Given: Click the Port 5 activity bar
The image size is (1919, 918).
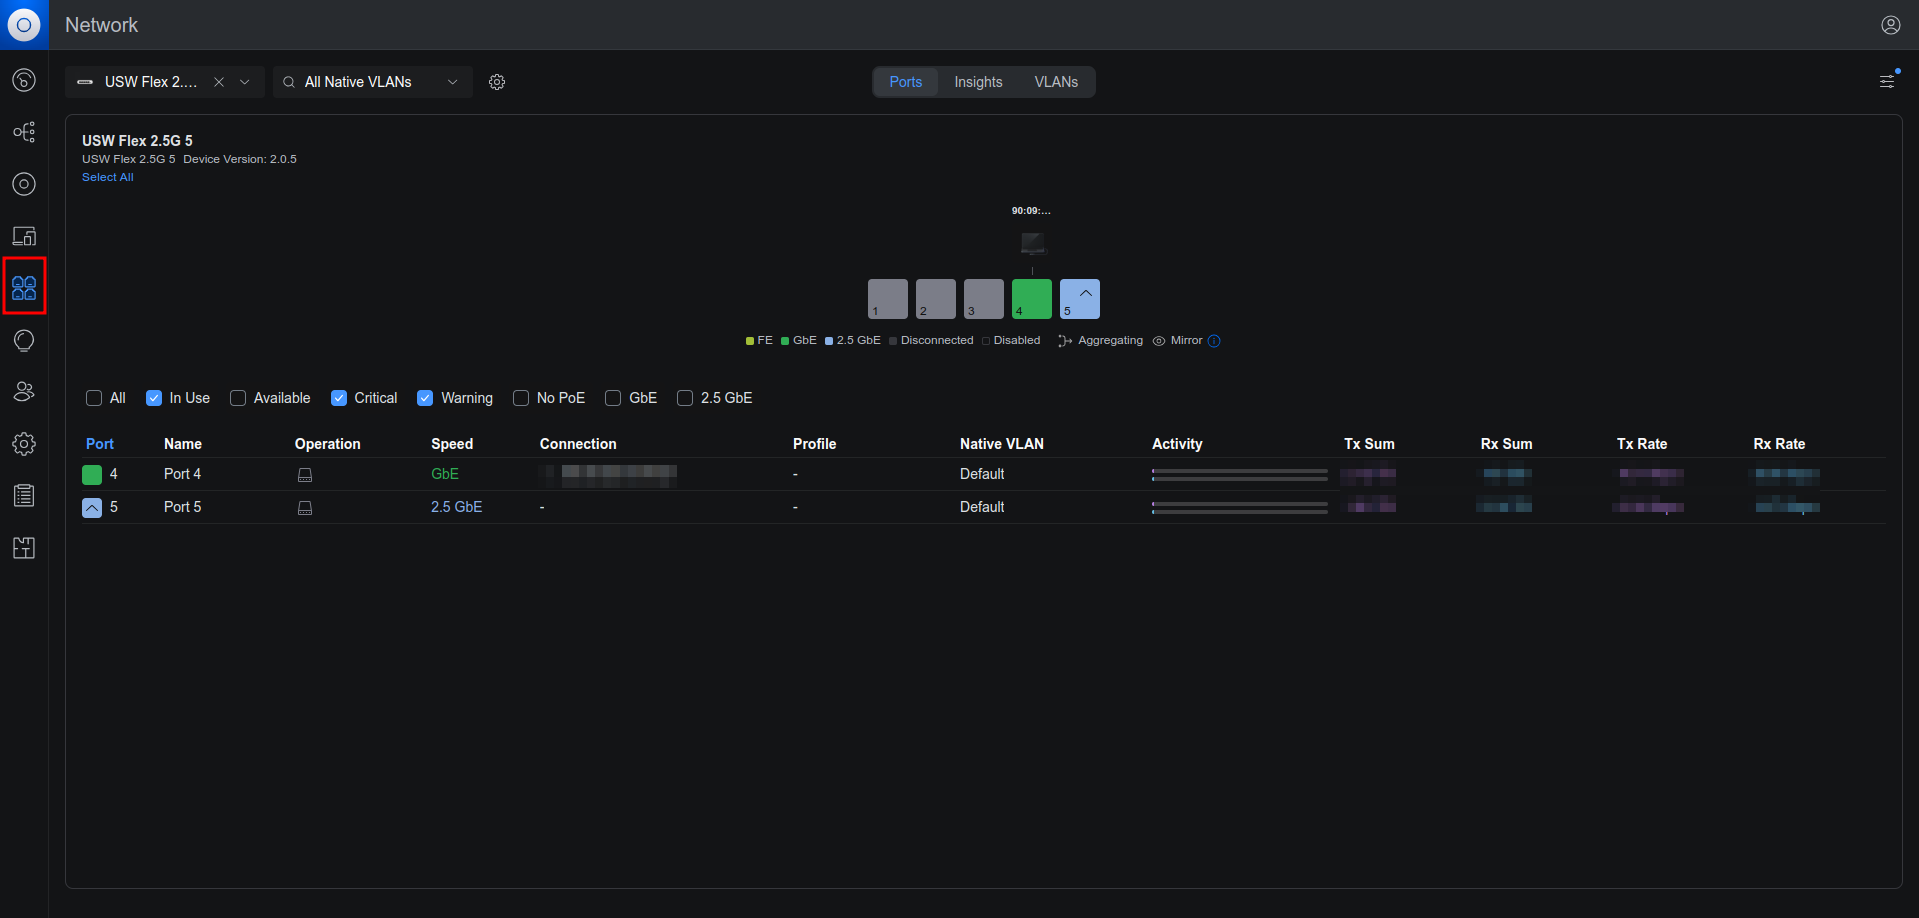Looking at the screenshot, I should click(x=1240, y=508).
